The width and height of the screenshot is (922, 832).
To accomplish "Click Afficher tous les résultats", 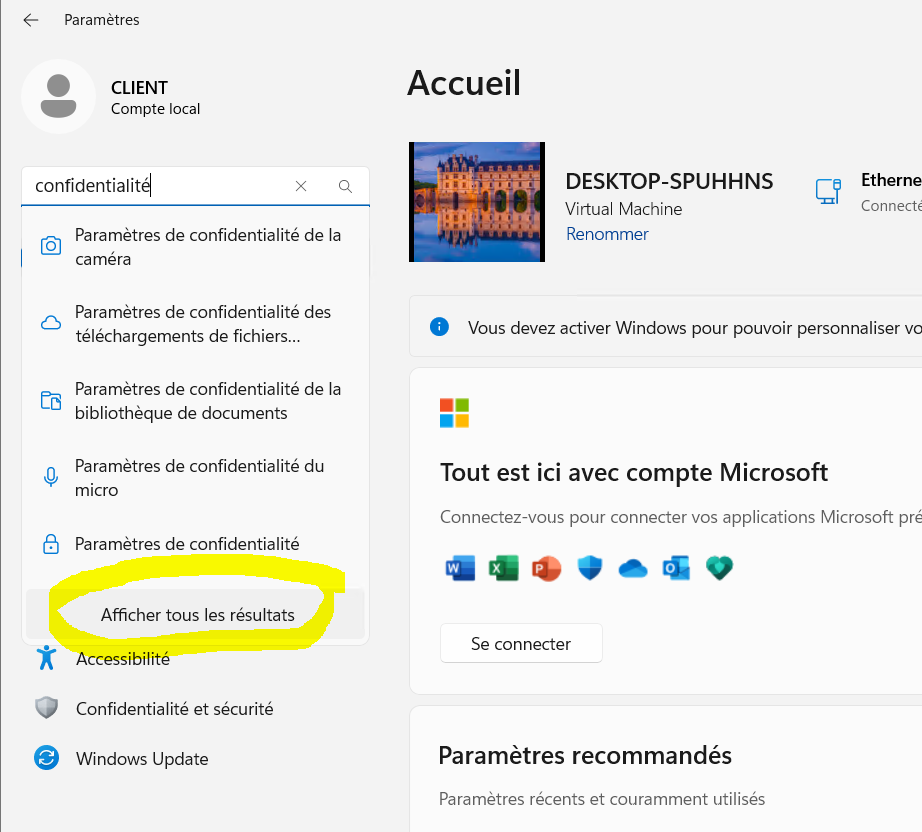I will click(x=195, y=615).
